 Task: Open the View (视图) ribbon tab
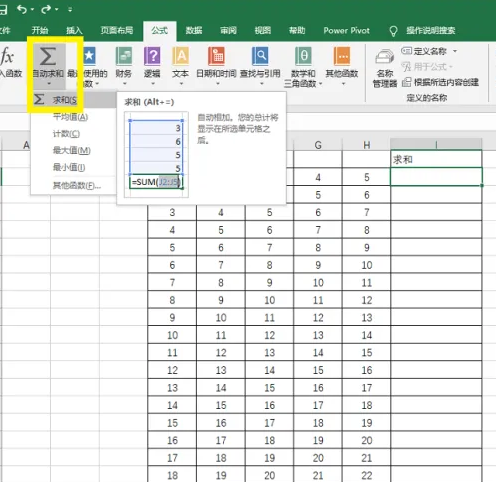click(263, 31)
